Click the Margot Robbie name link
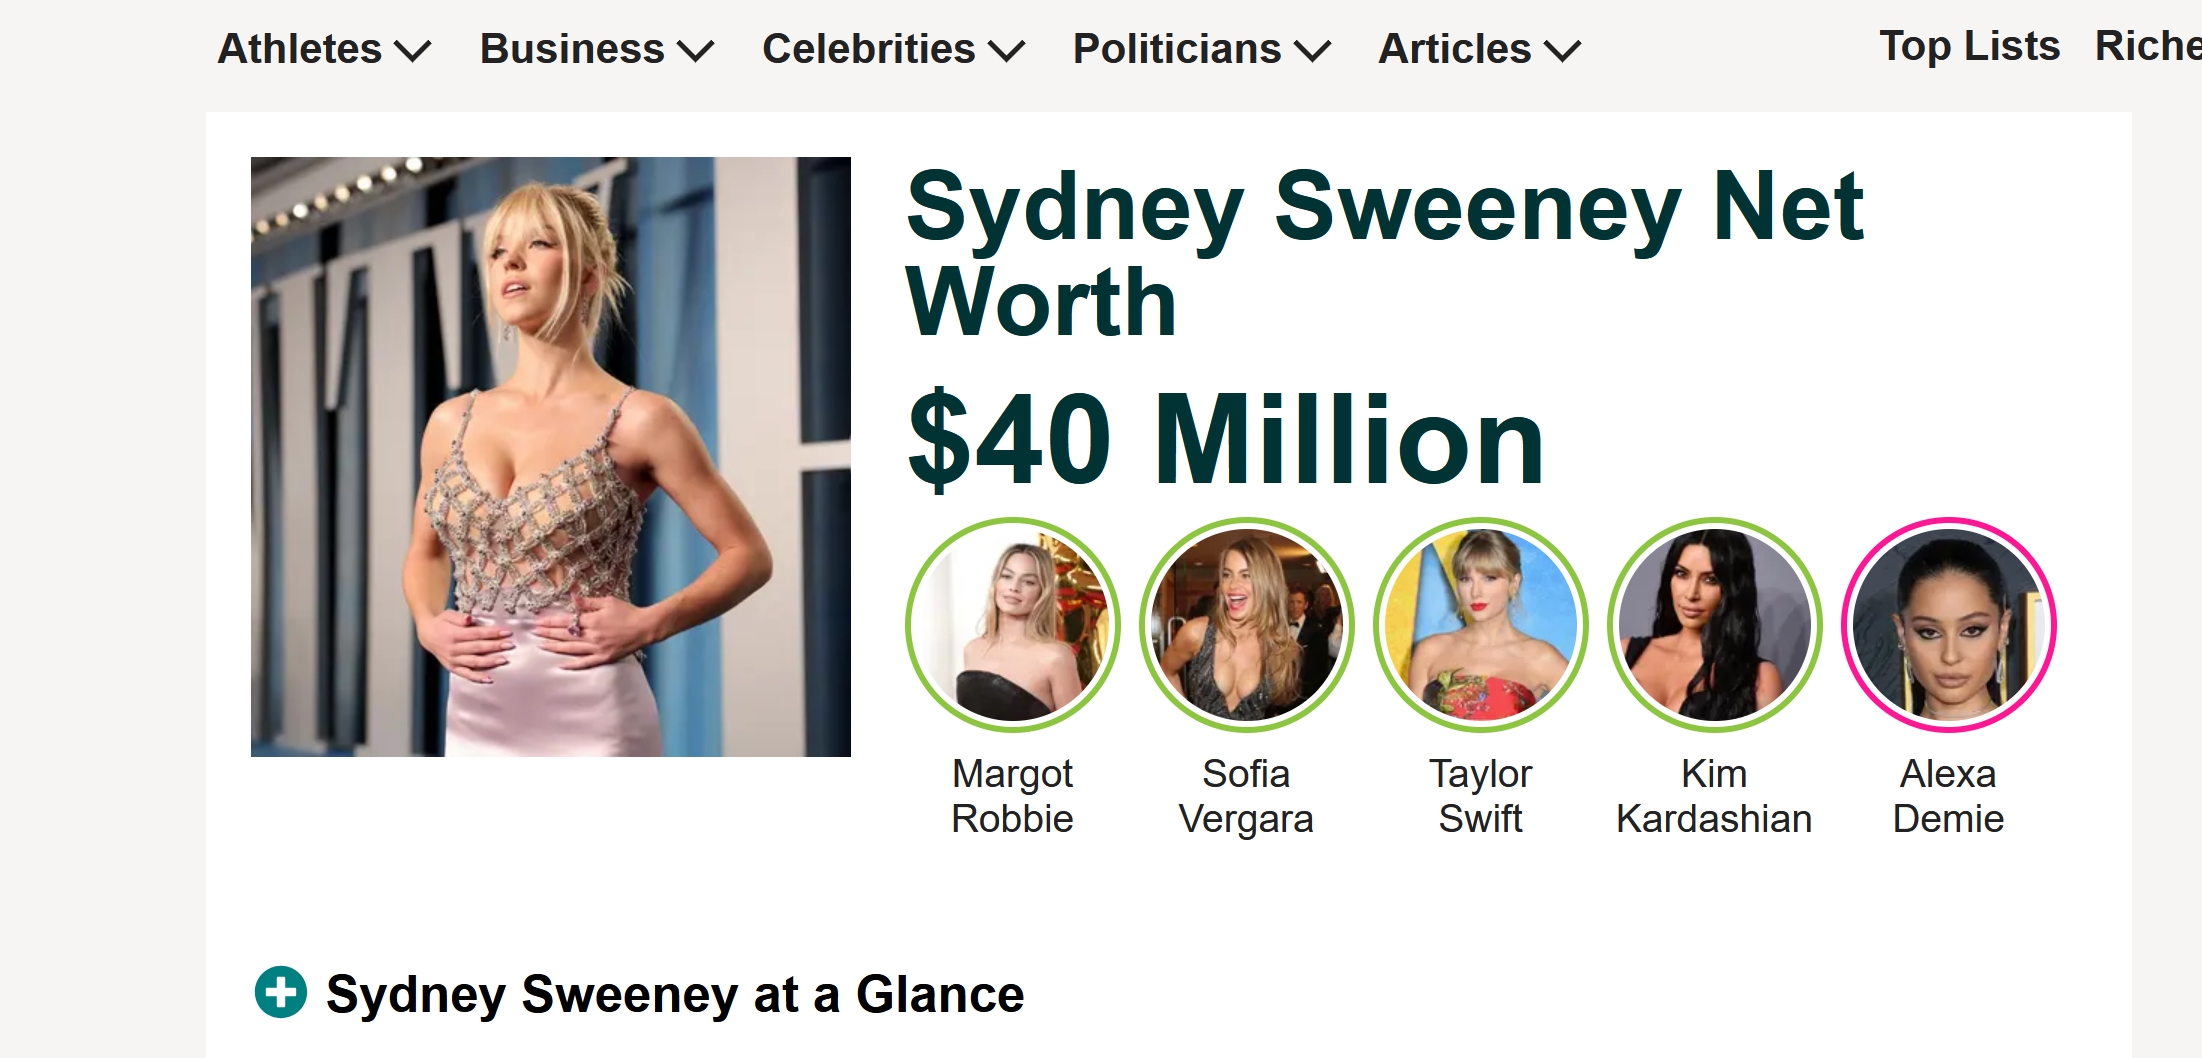 1012,796
